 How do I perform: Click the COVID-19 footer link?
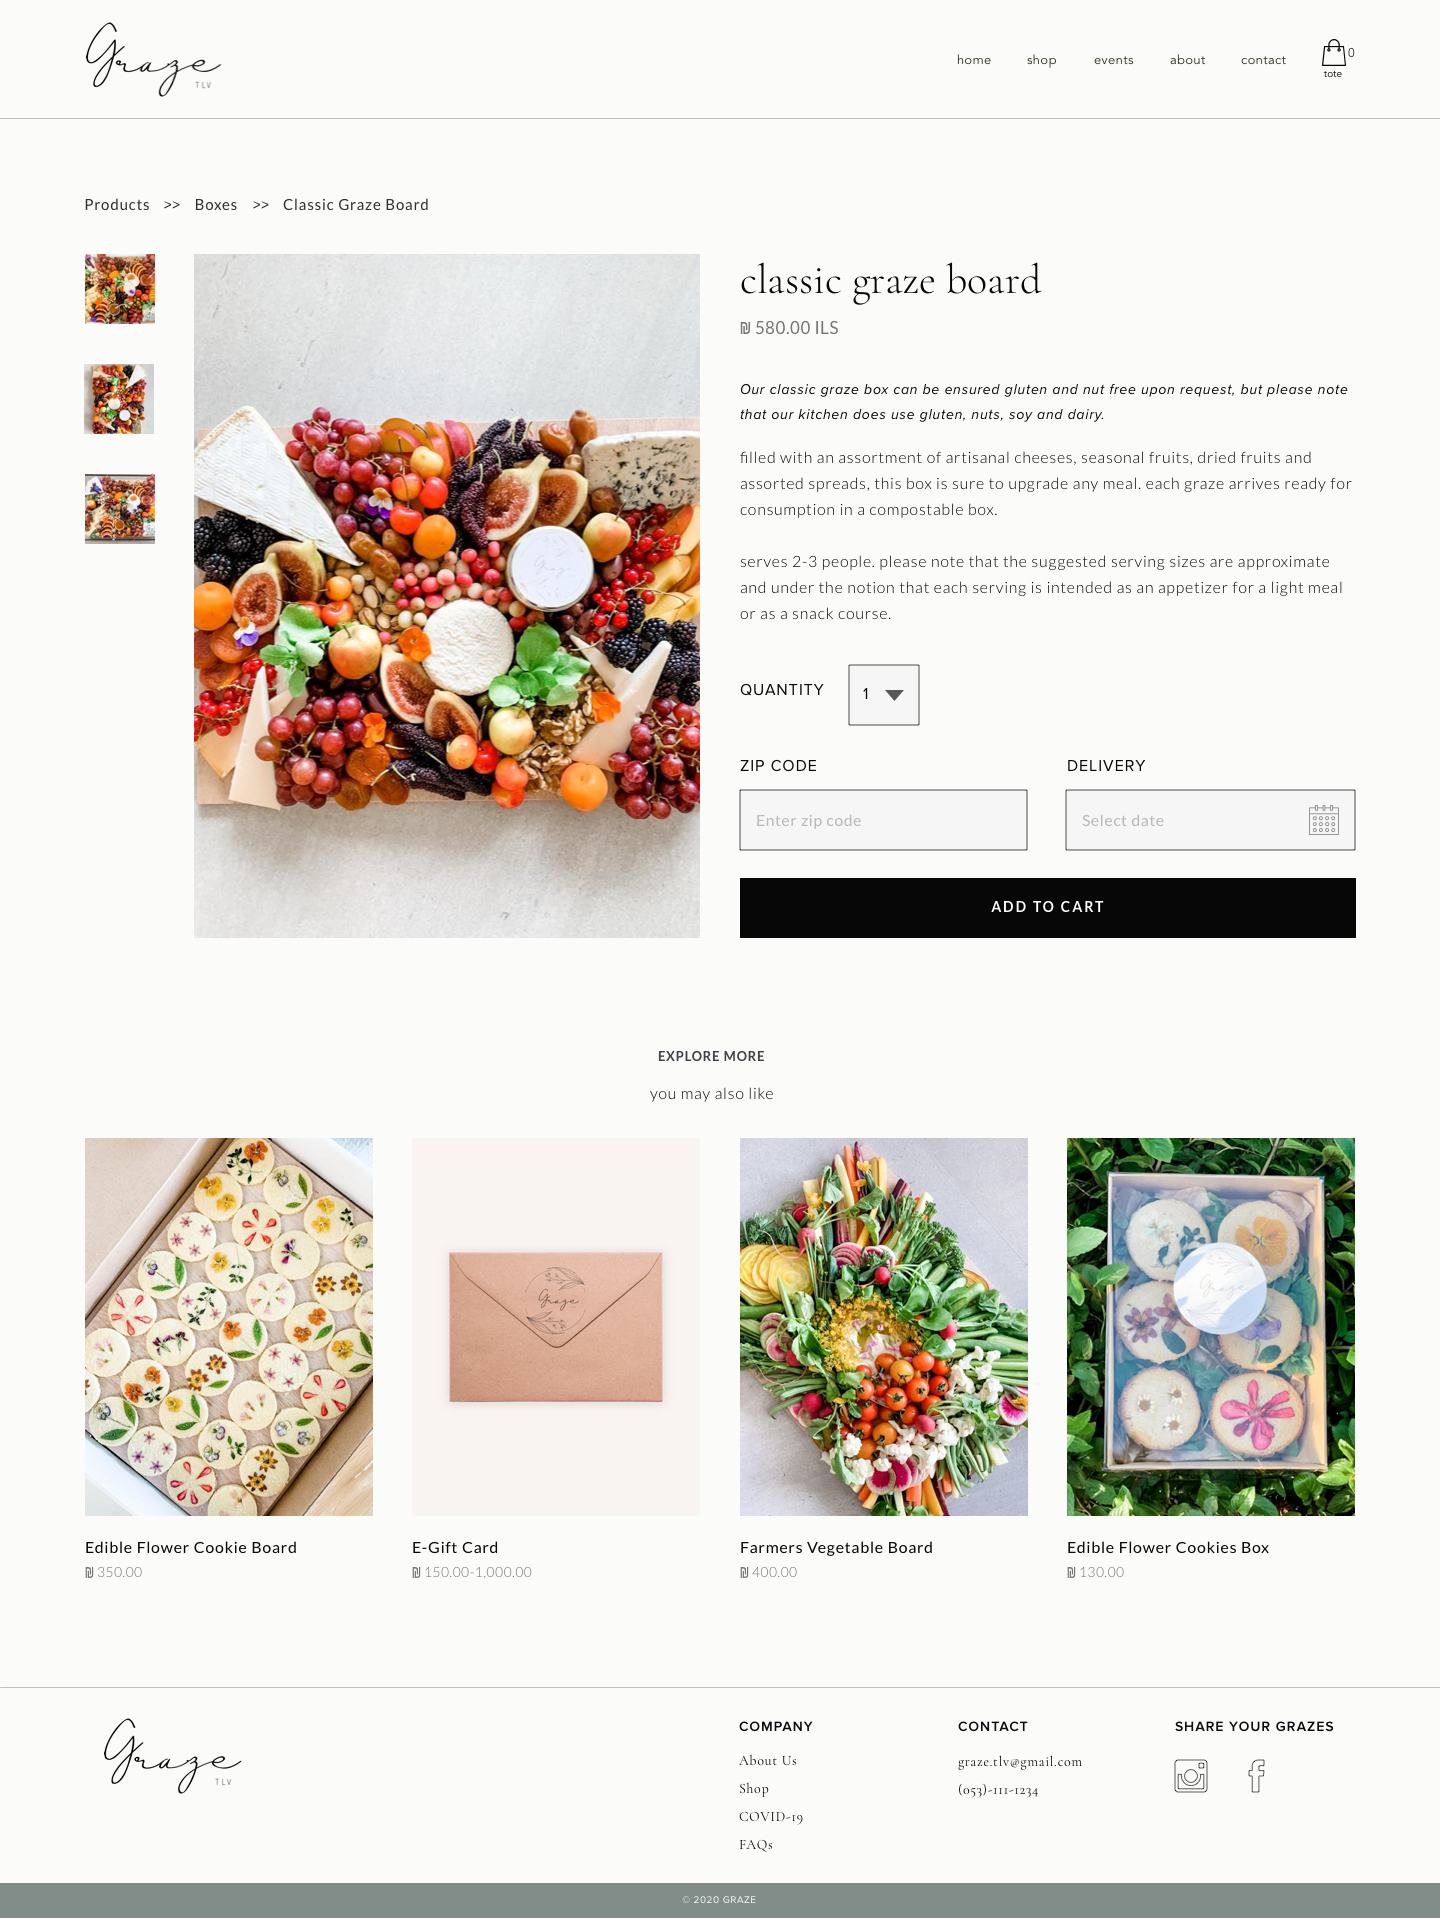click(x=771, y=1817)
